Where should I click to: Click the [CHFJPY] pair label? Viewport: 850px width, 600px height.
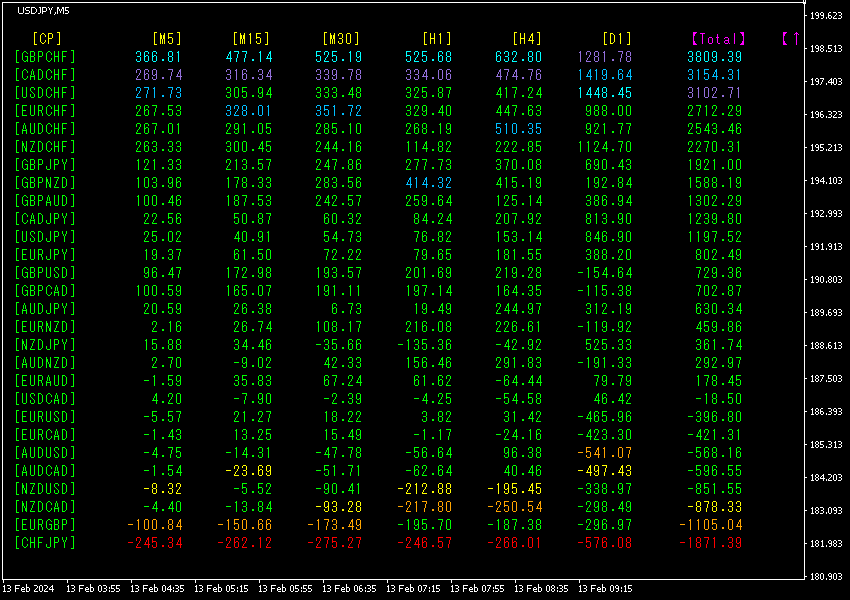pyautogui.click(x=45, y=543)
